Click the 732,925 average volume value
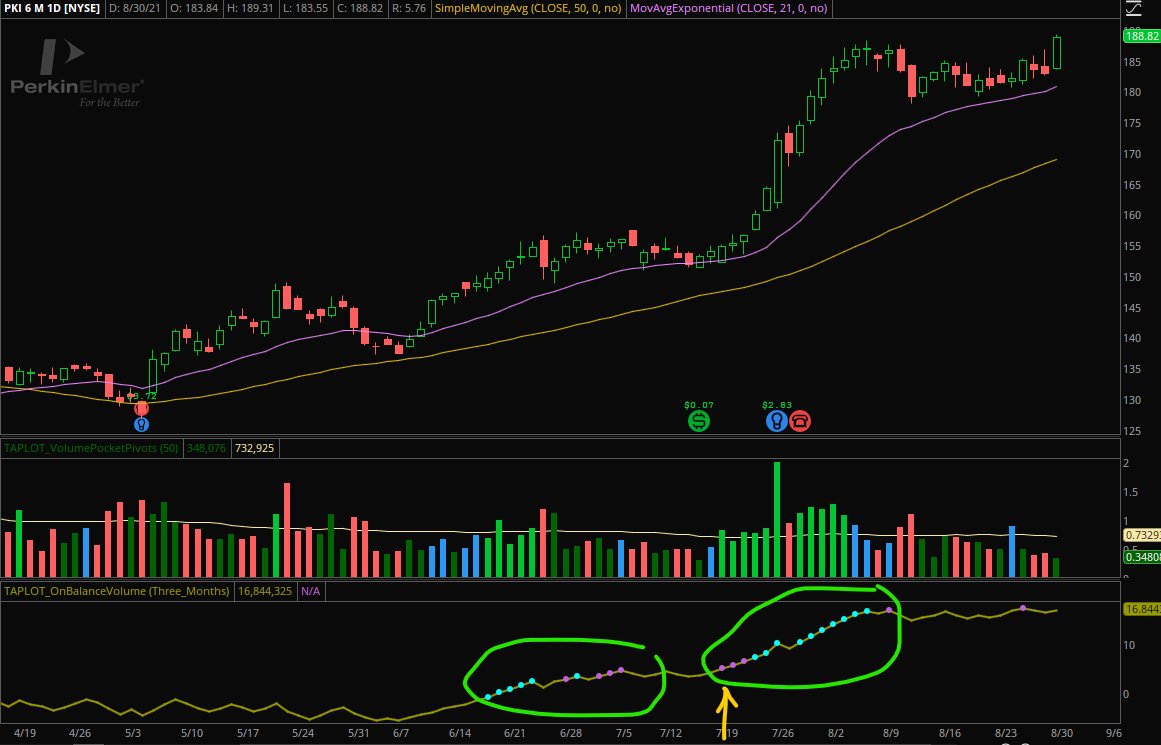The image size is (1161, 745). (254, 448)
